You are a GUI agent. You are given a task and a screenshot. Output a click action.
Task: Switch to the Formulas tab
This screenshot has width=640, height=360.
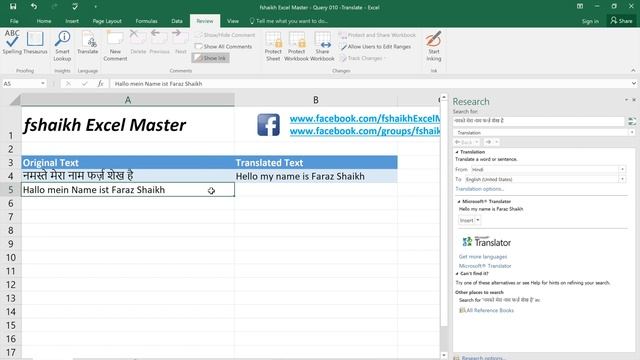pos(147,21)
